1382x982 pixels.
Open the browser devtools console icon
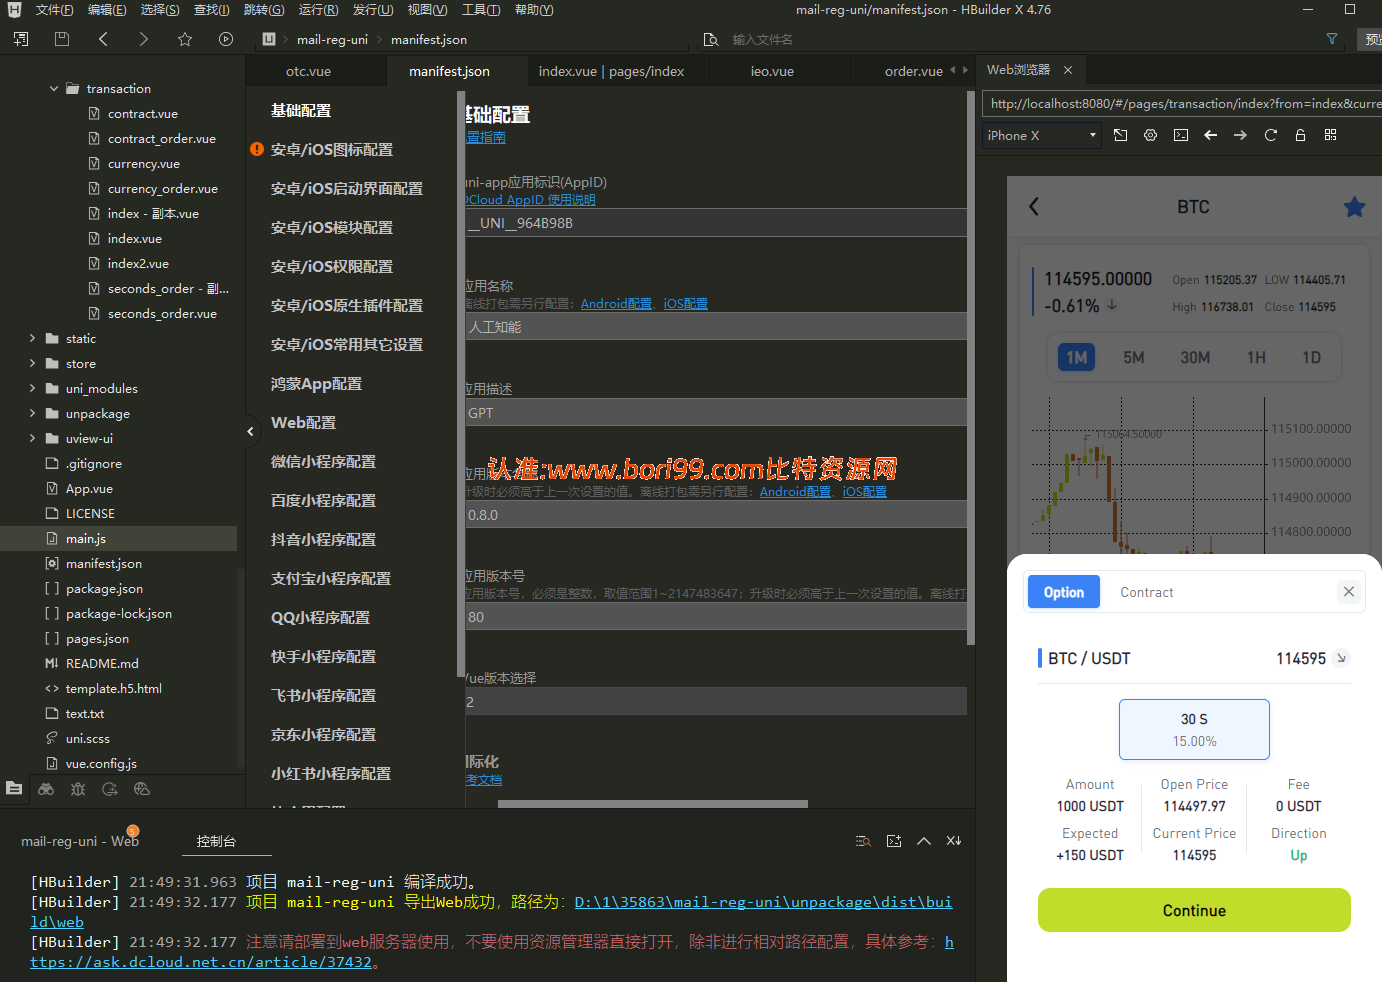(x=1181, y=135)
